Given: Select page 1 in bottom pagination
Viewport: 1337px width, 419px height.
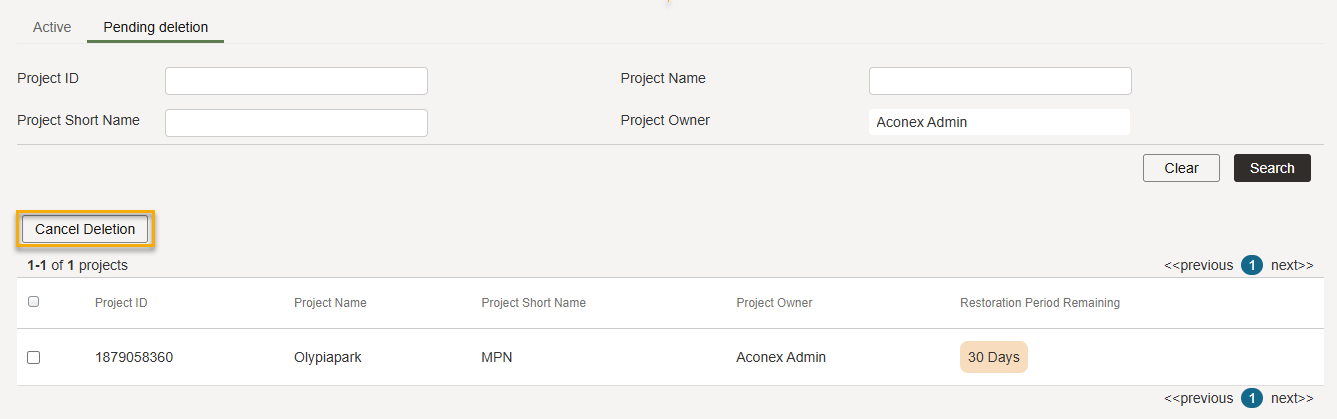Looking at the screenshot, I should point(1252,398).
